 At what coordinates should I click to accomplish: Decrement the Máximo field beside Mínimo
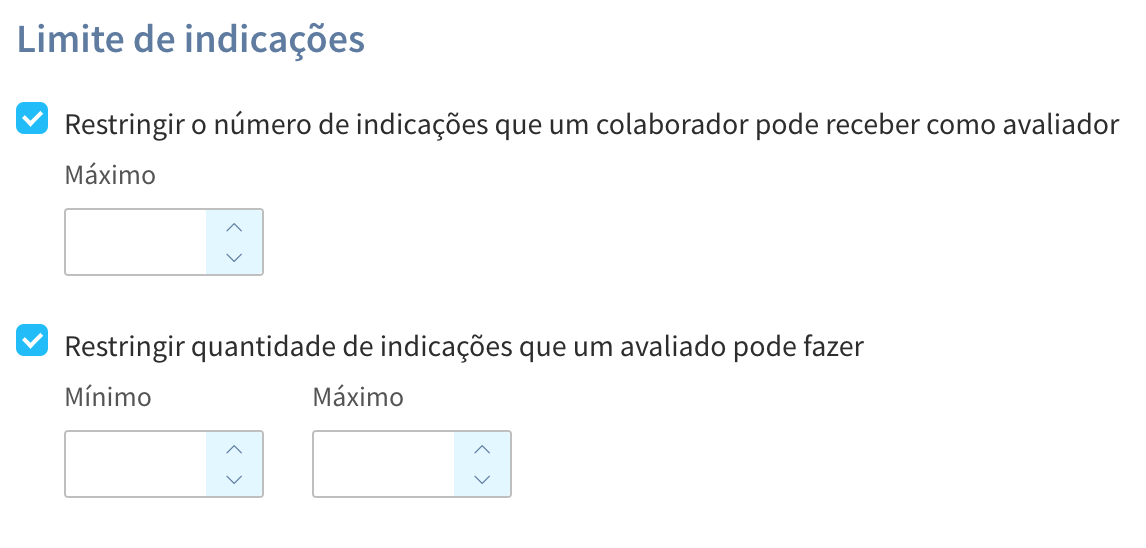483,479
